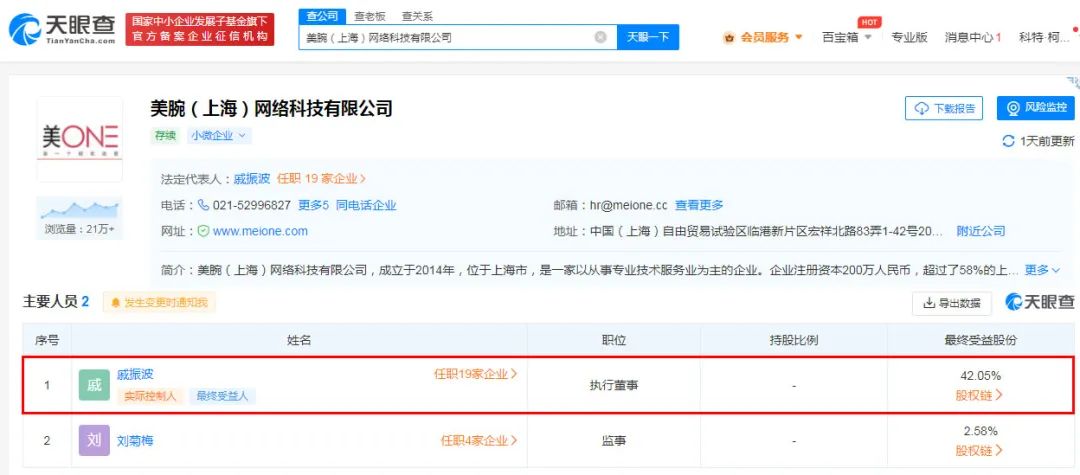Click the phone icon beside 021-52996827
This screenshot has height=475, width=1080.
(203, 205)
